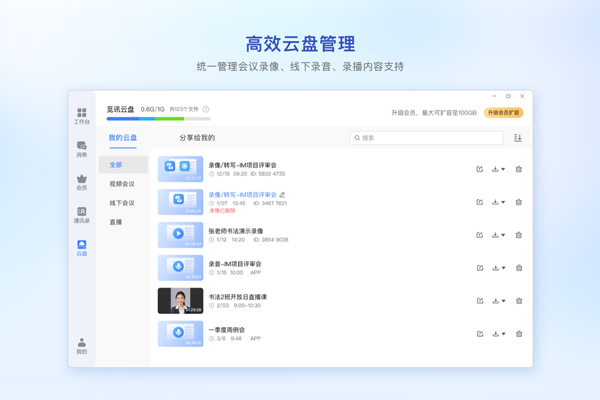Open 一季度周例会 audio thumbnail
The width and height of the screenshot is (600, 400).
[181, 334]
